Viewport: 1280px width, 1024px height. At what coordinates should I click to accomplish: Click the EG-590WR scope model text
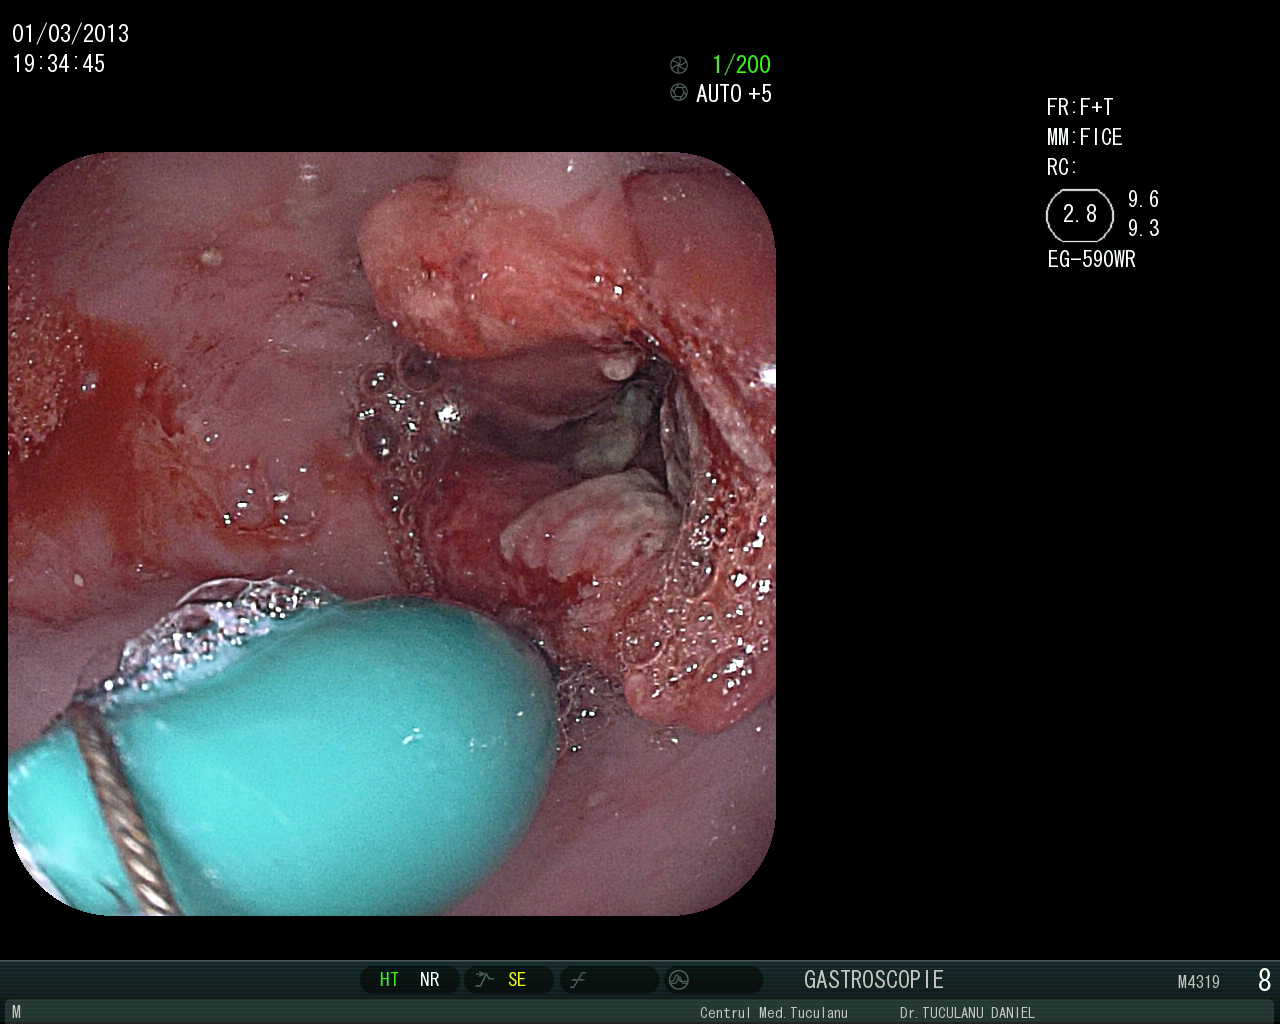tap(1092, 259)
